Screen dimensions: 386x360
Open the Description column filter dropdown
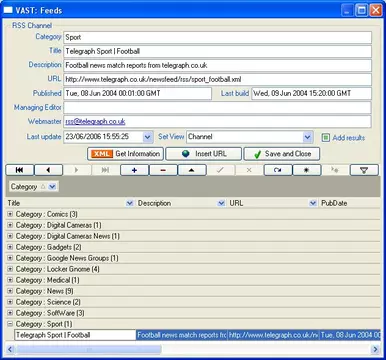point(221,203)
